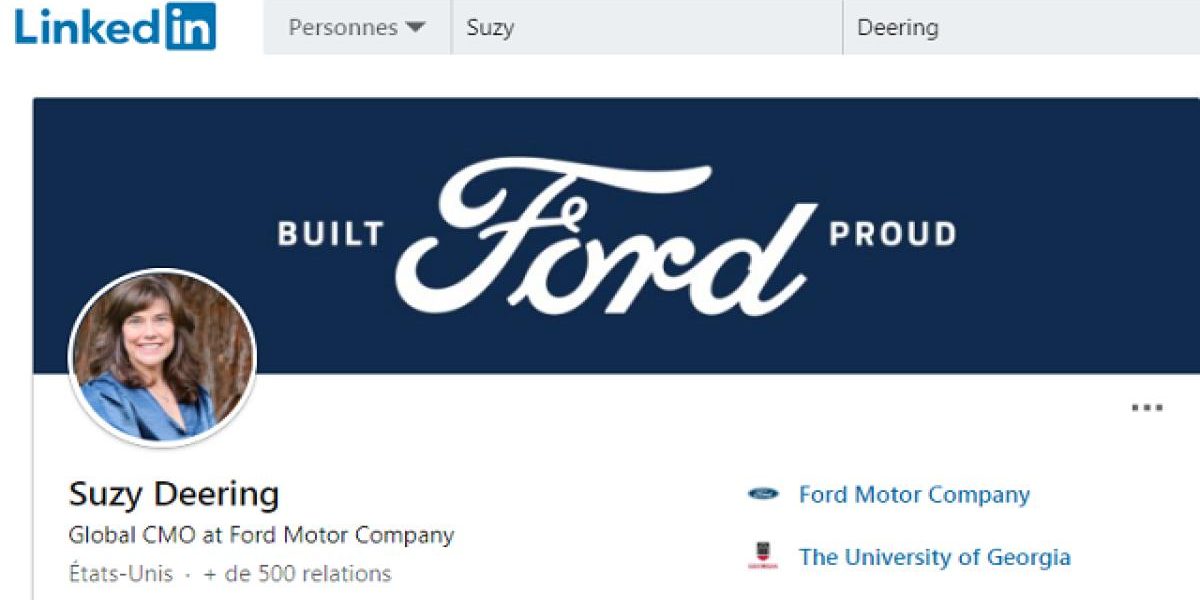The width and height of the screenshot is (1200, 600).
Task: Click the LinkedIn wordmark logo
Action: click(x=115, y=27)
